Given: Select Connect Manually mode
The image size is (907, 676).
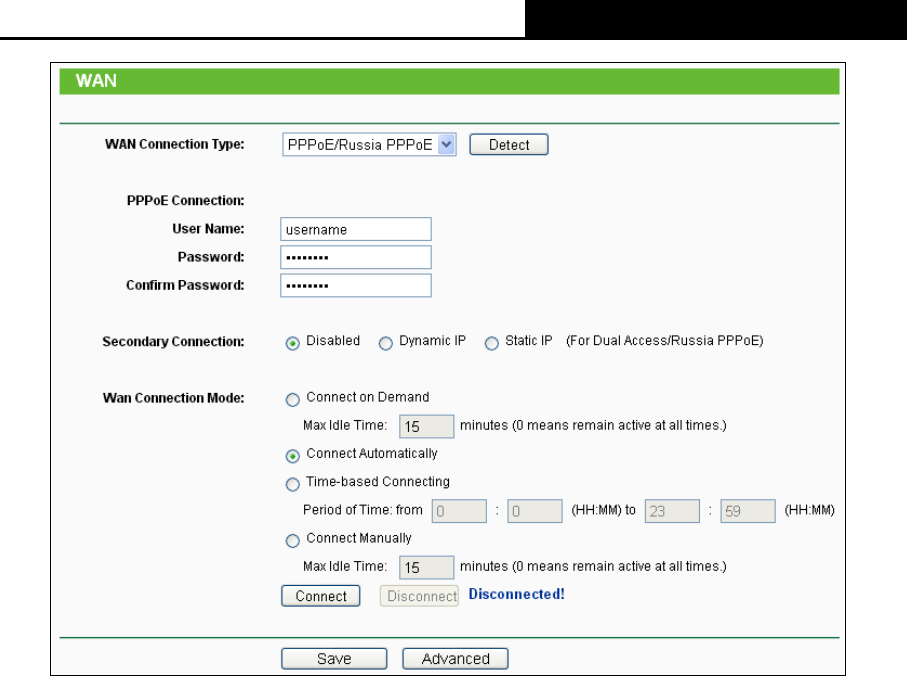Looking at the screenshot, I should coord(293,541).
